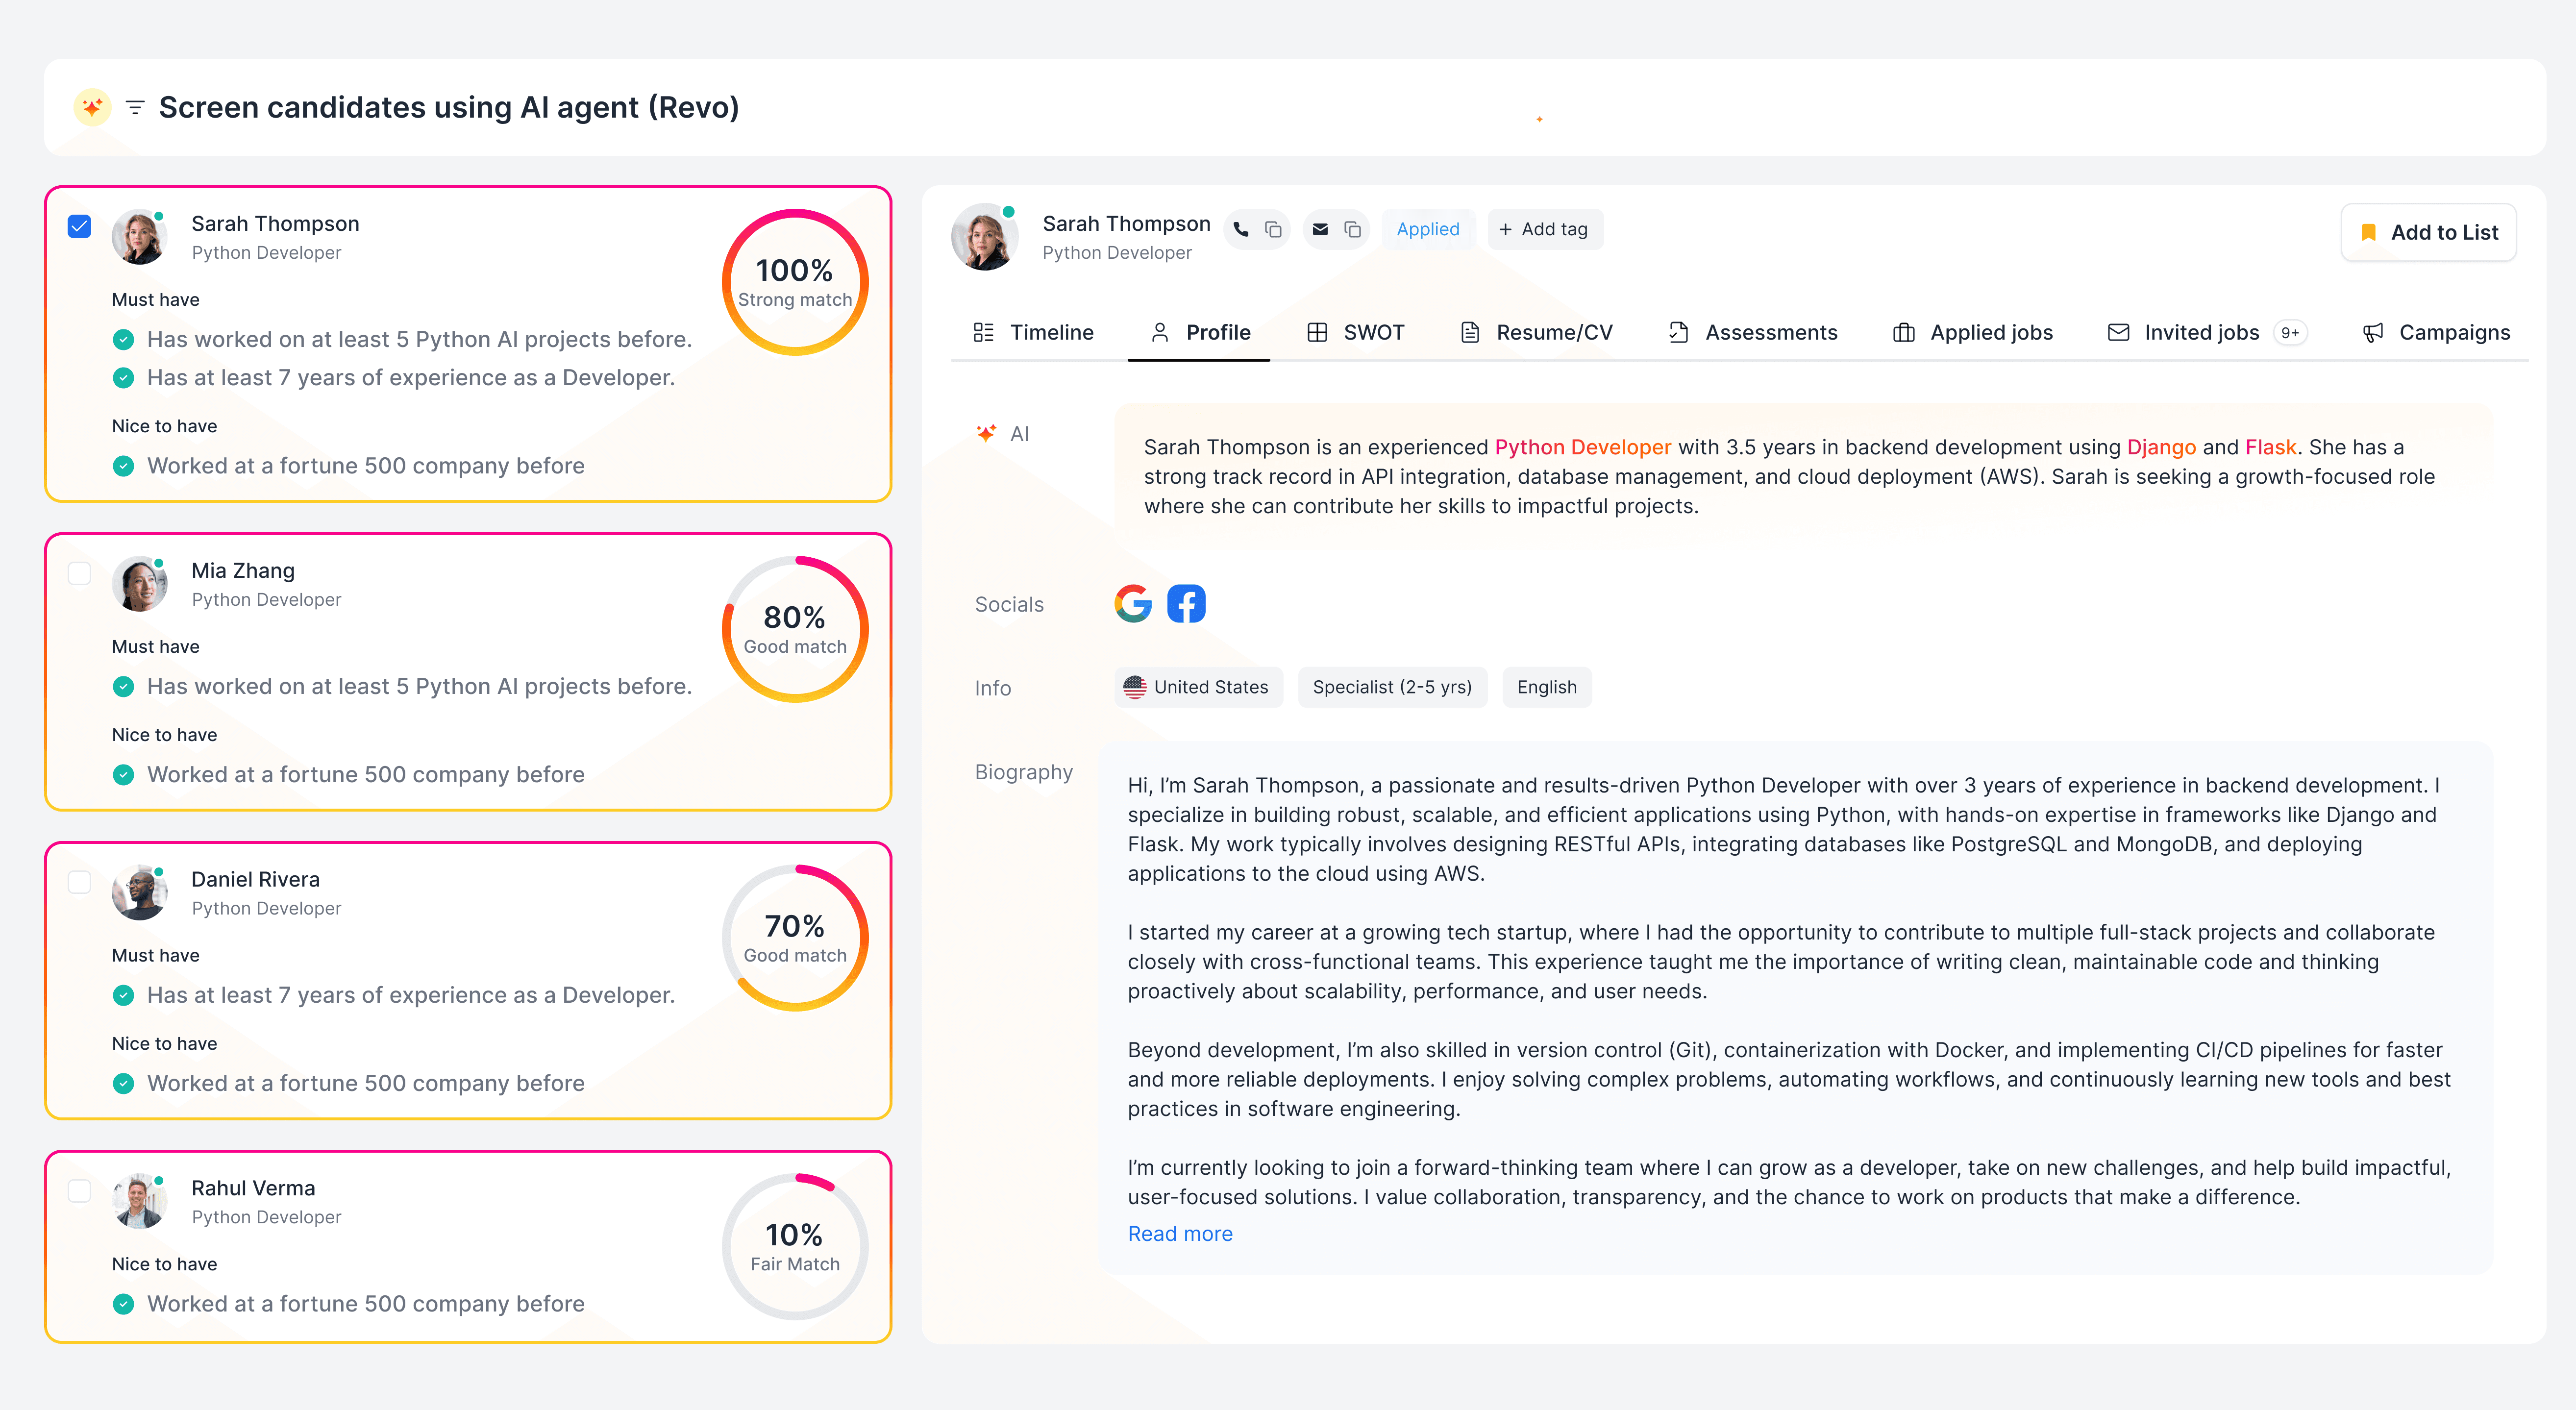Open Daniel Rivera's candidate name
Viewport: 2576px width, 1410px height.
pos(255,880)
